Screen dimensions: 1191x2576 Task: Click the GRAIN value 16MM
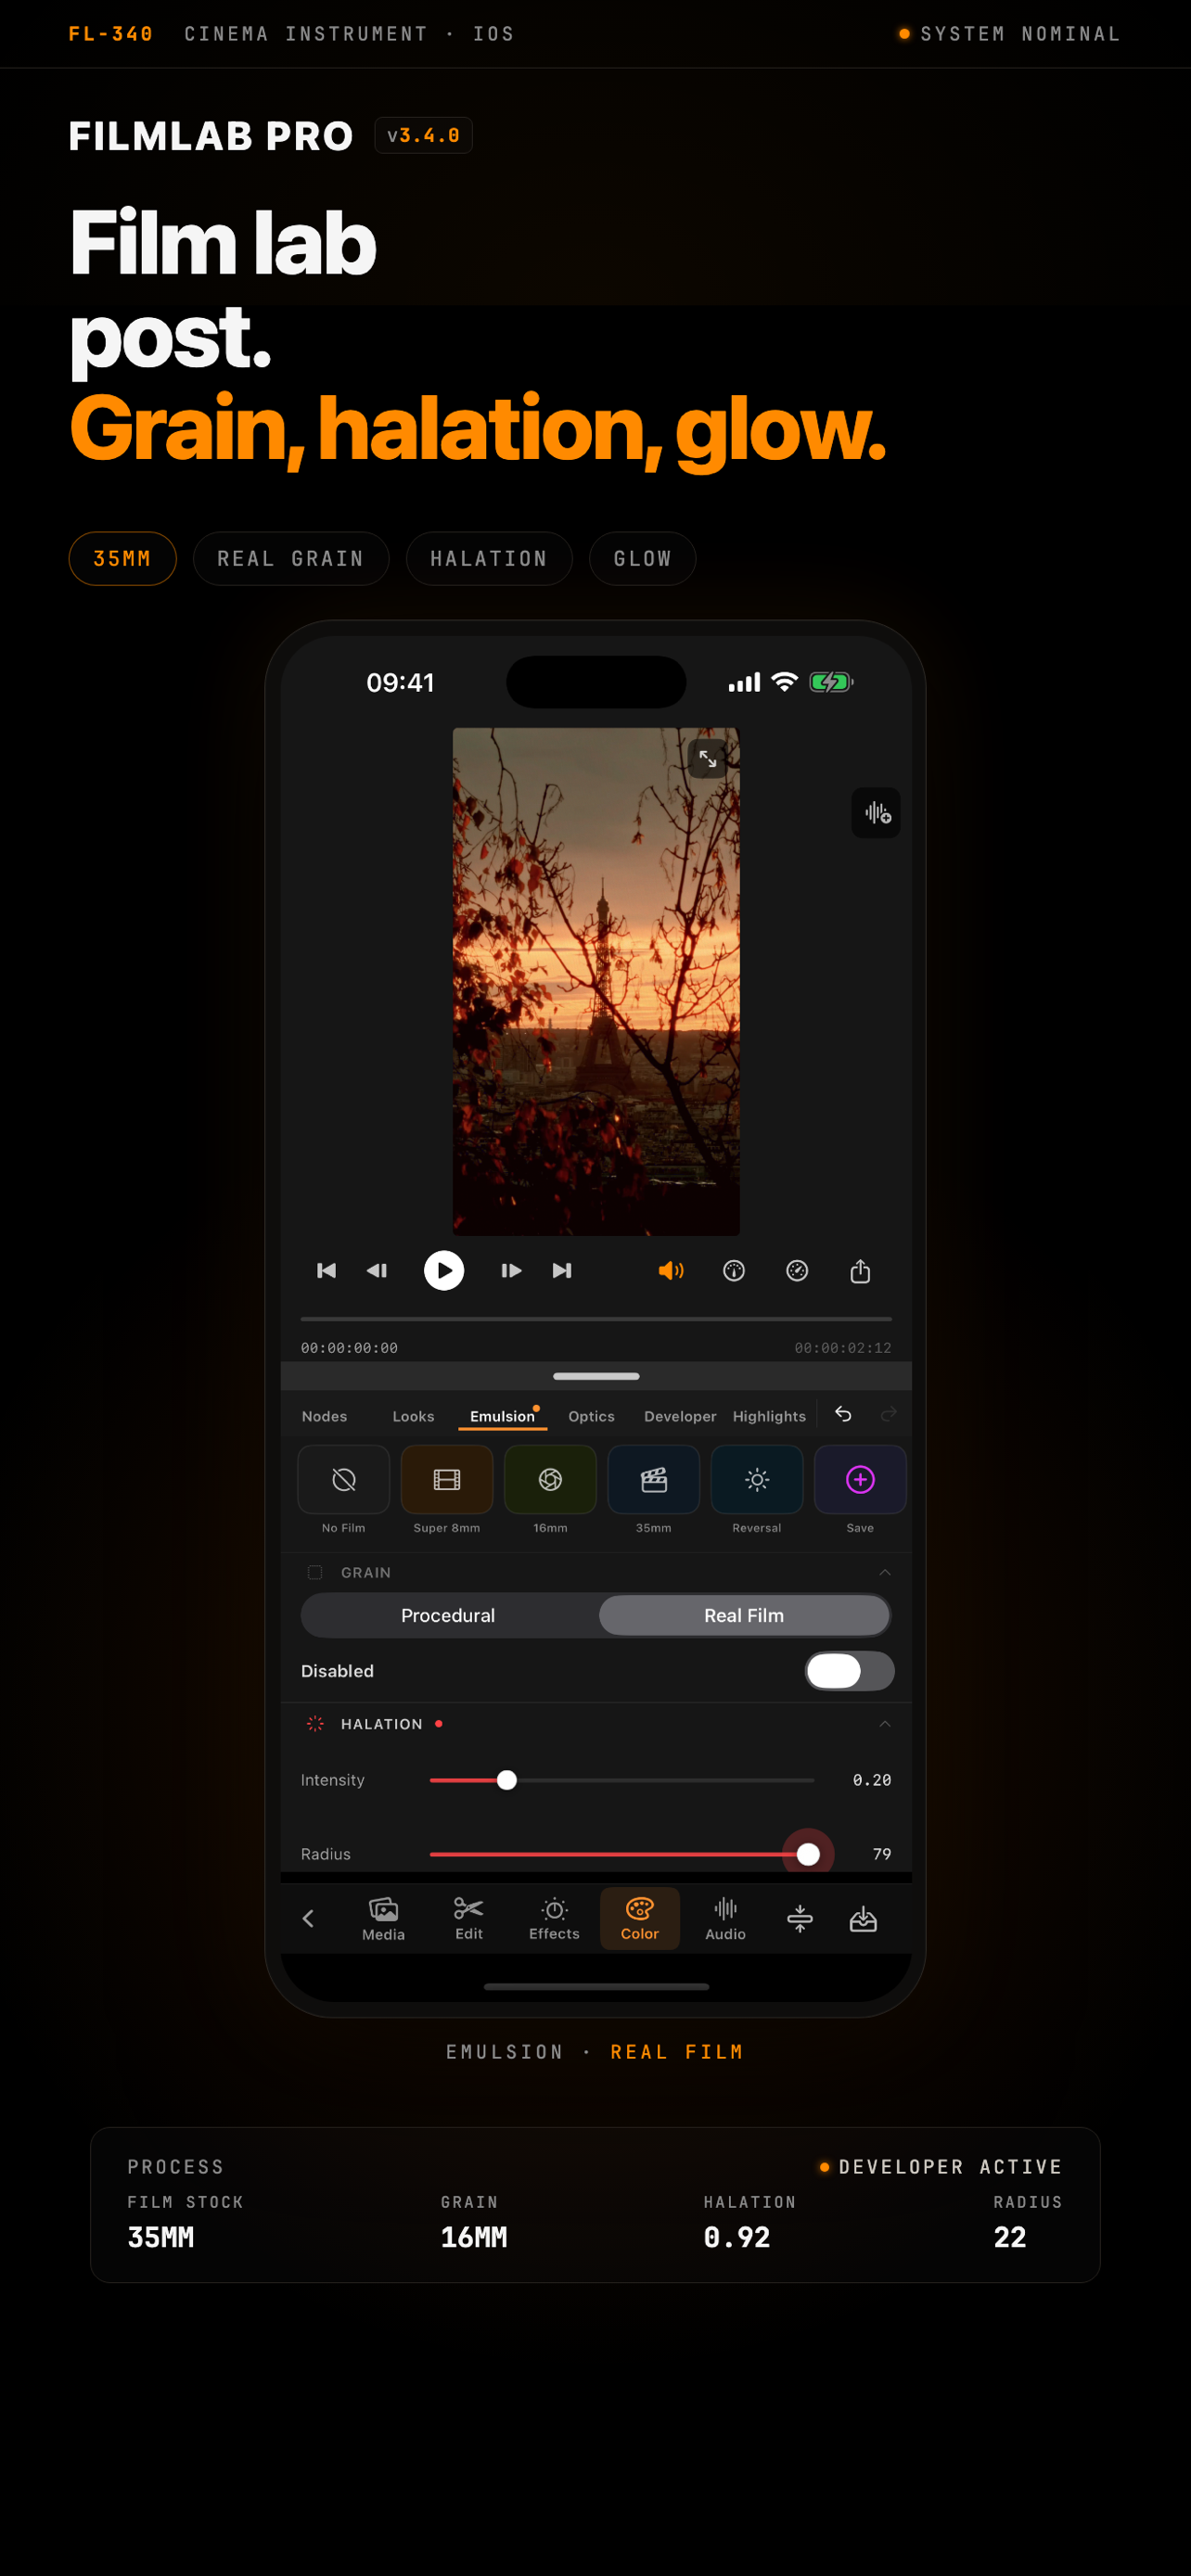pyautogui.click(x=474, y=2237)
